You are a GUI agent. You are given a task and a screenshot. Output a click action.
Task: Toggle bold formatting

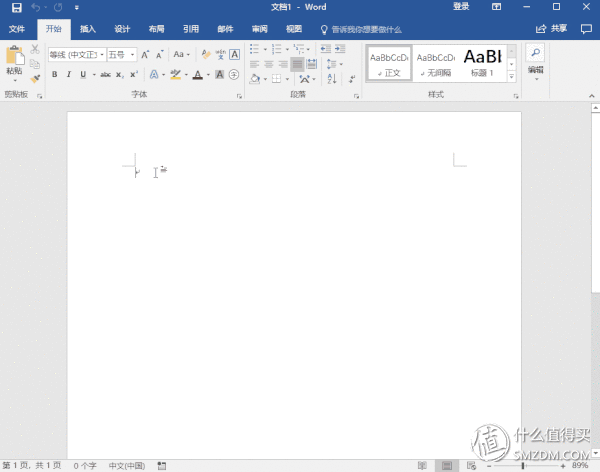55,74
